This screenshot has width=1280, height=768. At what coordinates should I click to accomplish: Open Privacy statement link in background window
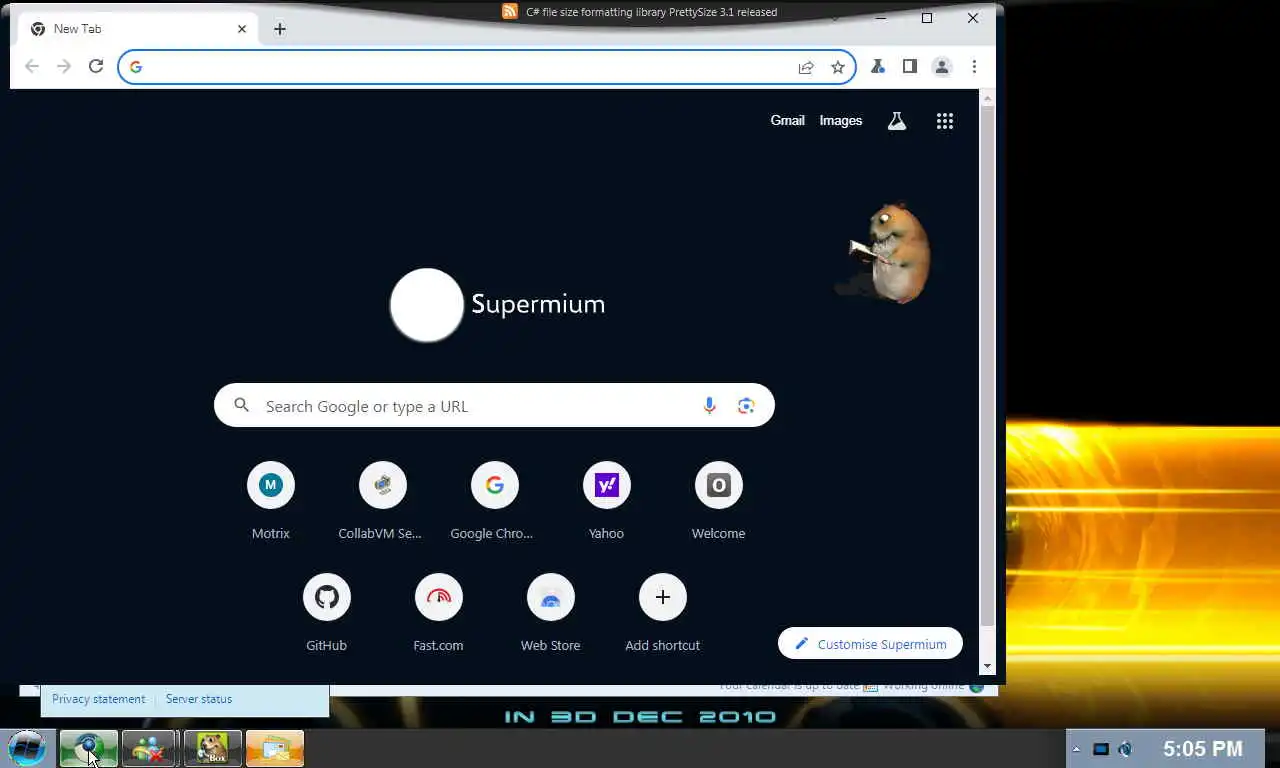[98, 699]
